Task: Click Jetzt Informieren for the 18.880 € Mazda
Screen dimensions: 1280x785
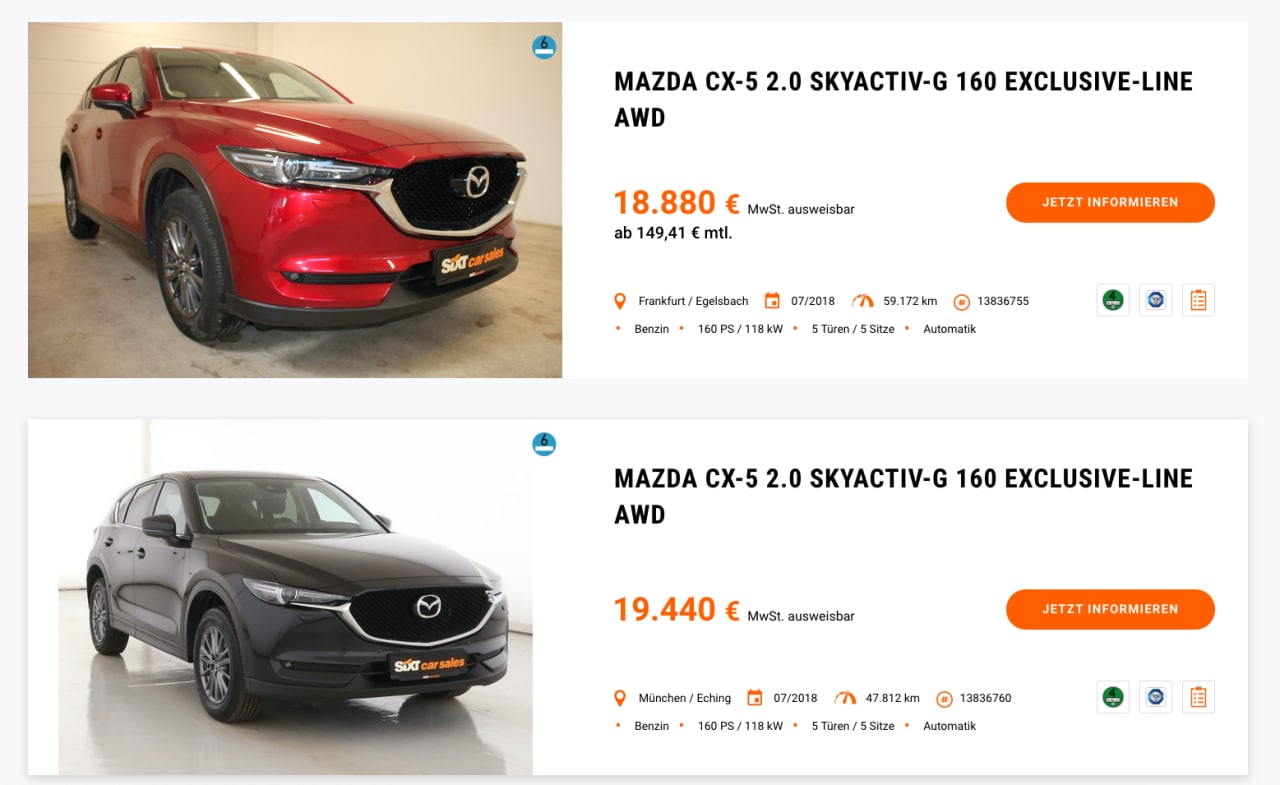Action: point(1110,202)
